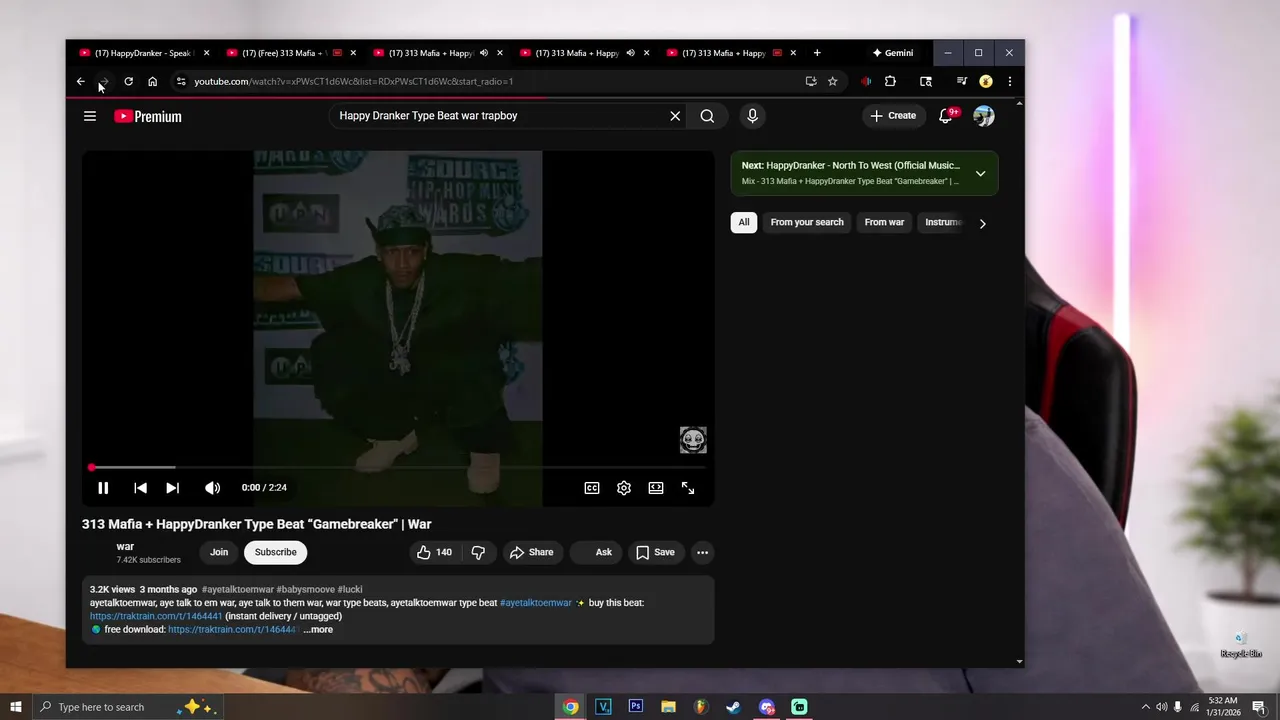Save video to a playlist
1280x720 pixels.
(x=656, y=552)
